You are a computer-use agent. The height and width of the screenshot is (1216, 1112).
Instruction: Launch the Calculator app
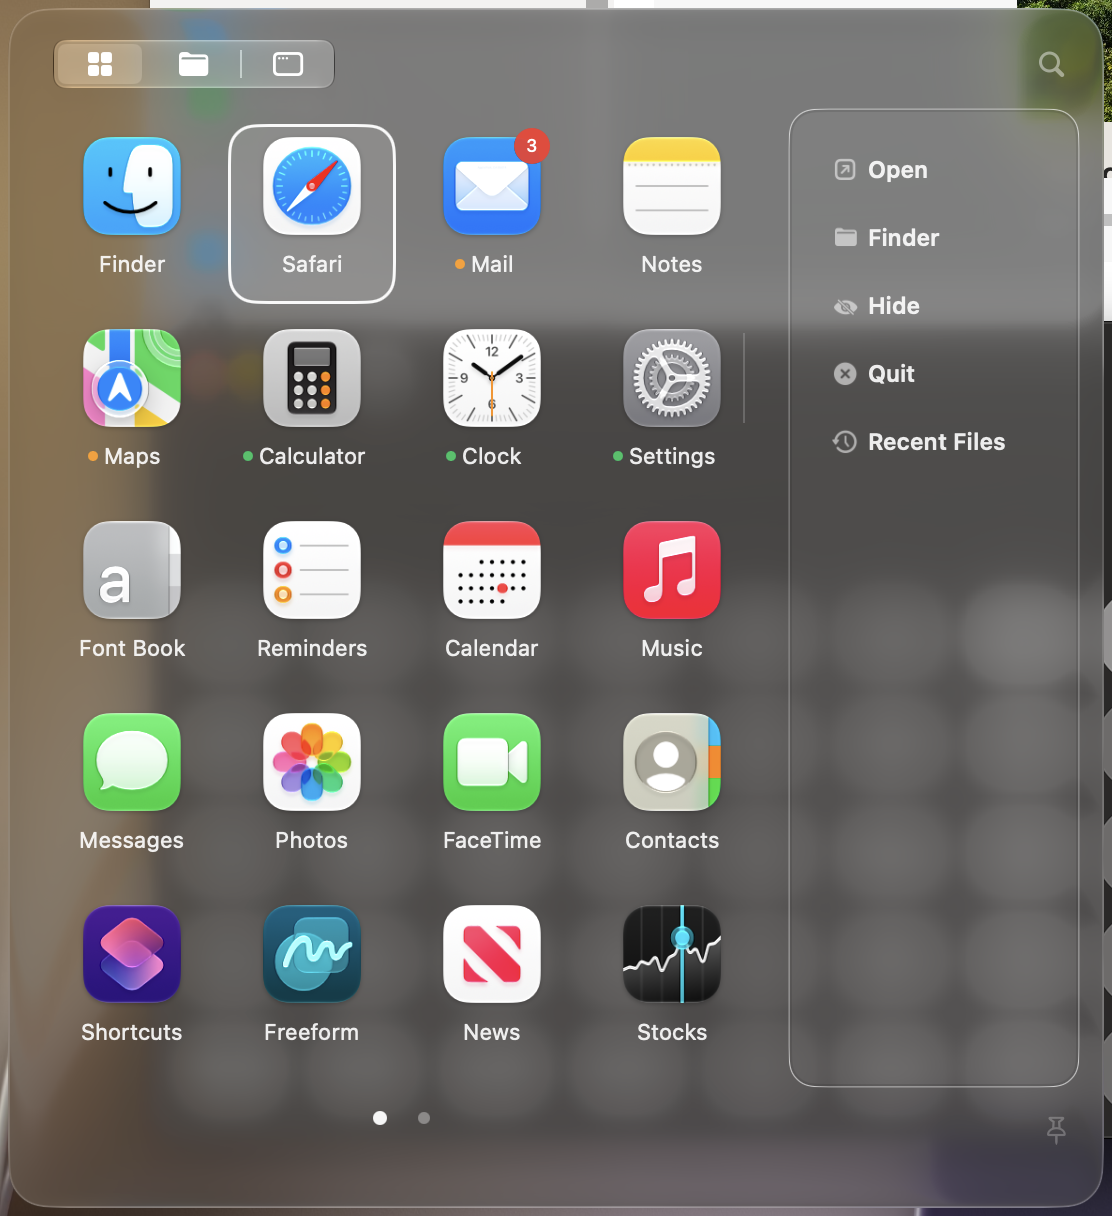[x=312, y=378]
